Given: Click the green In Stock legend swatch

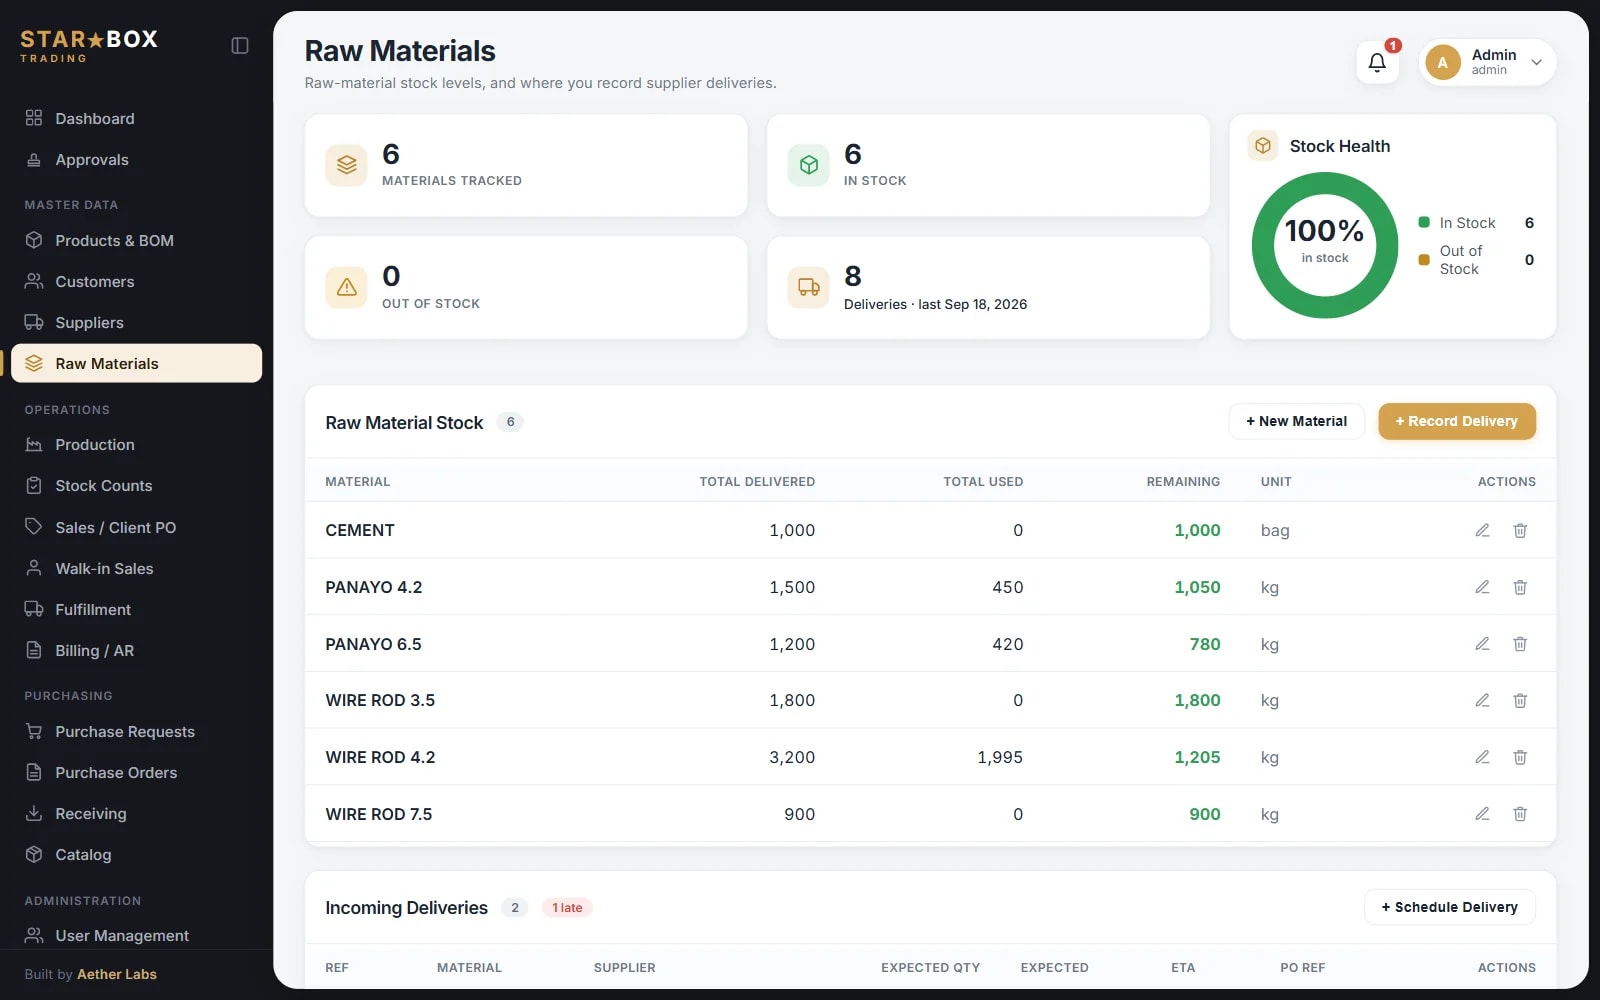Looking at the screenshot, I should pos(1424,222).
